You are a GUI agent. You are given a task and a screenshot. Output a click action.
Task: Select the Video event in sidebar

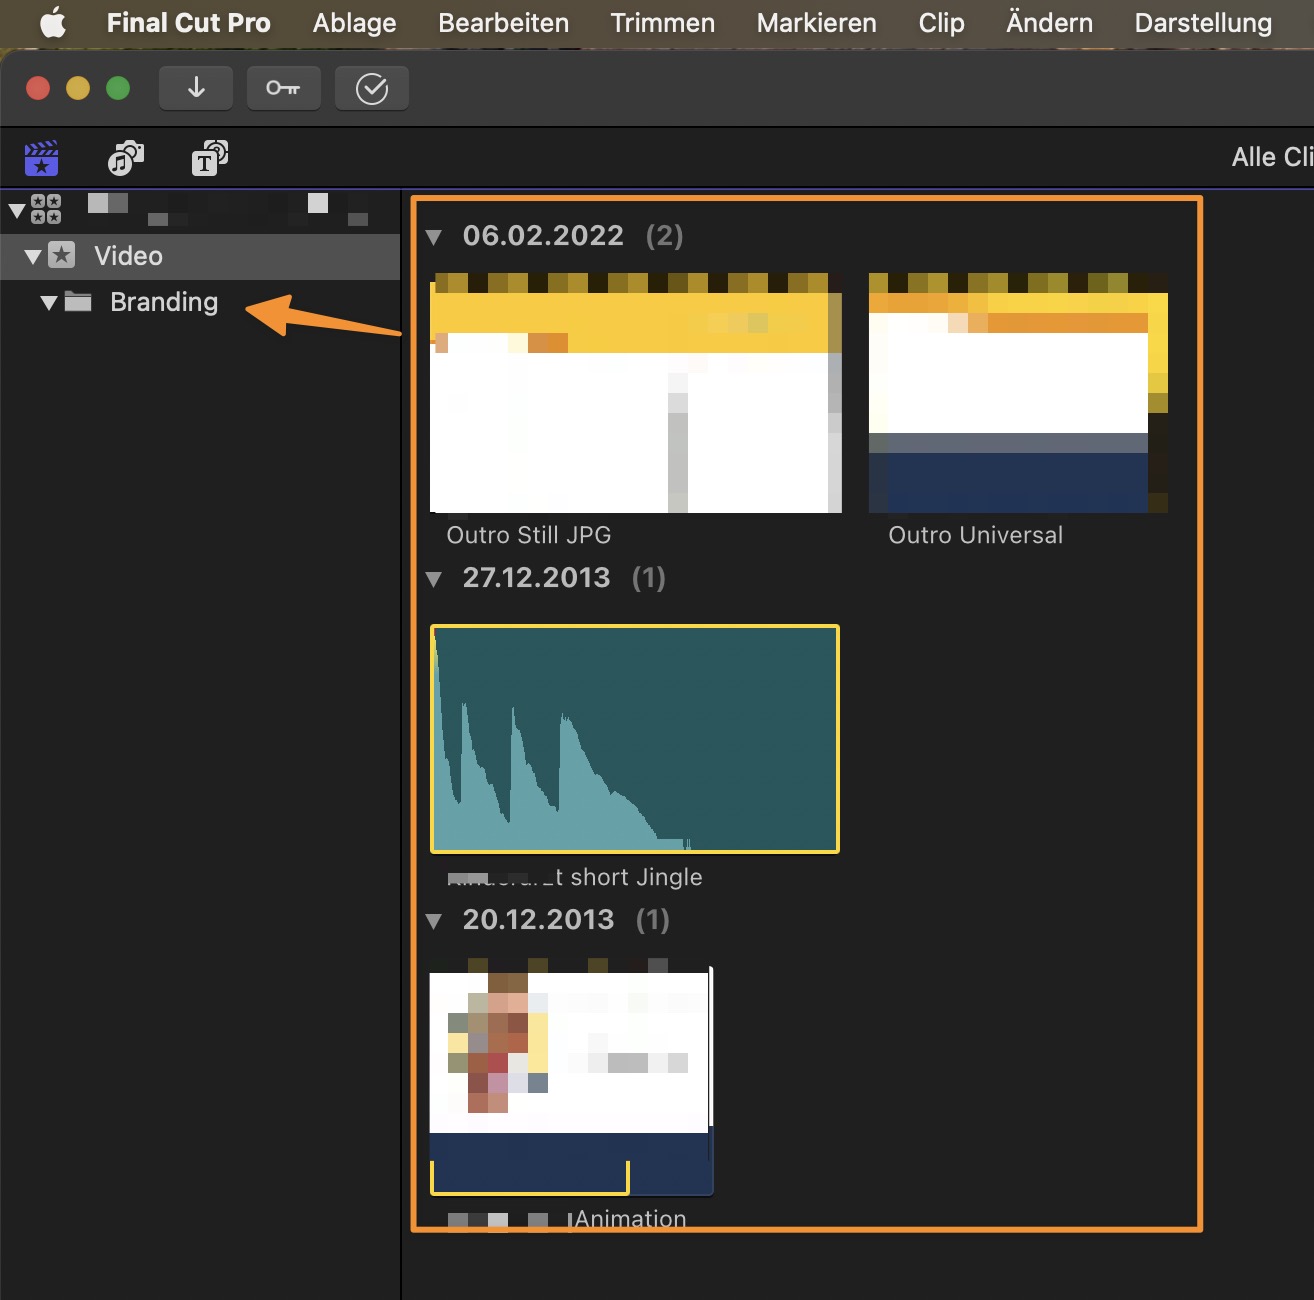coord(128,257)
